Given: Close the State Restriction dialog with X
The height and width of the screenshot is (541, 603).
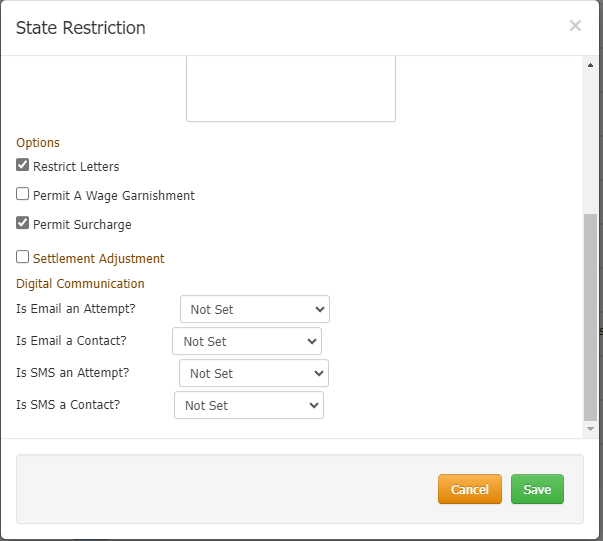Looking at the screenshot, I should click(x=575, y=26).
